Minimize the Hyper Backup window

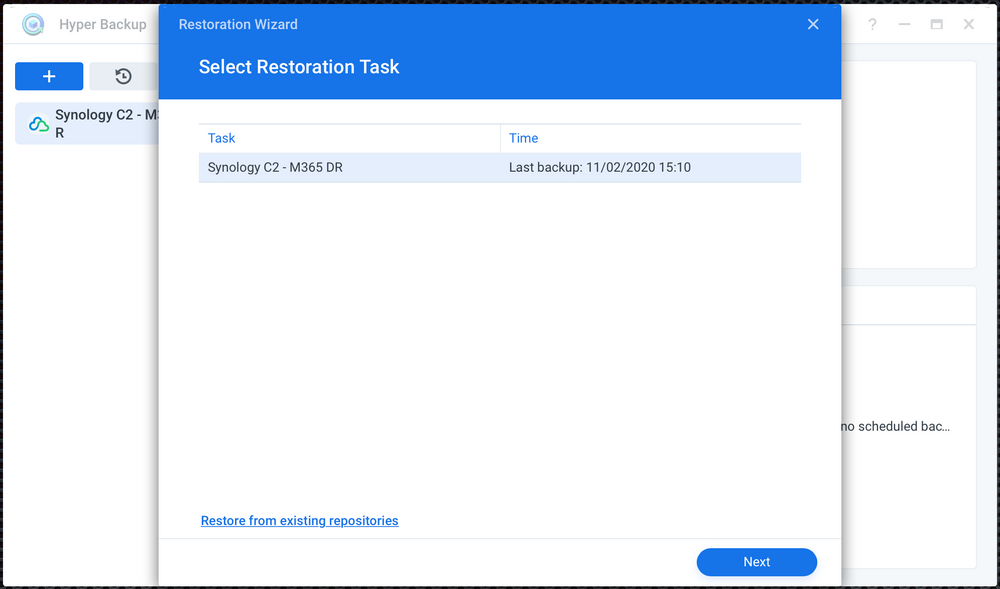pos(904,24)
